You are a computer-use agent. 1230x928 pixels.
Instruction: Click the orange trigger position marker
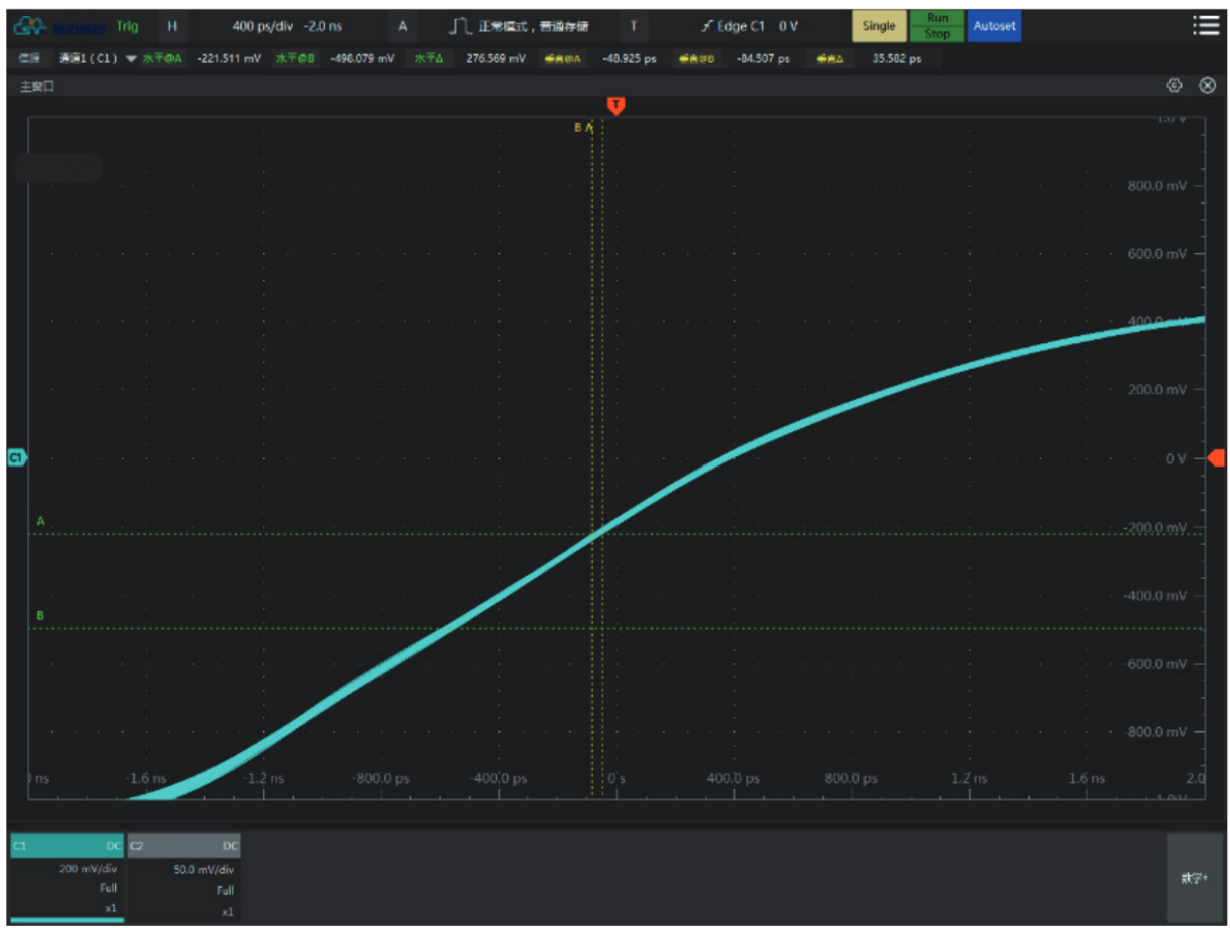coord(617,105)
